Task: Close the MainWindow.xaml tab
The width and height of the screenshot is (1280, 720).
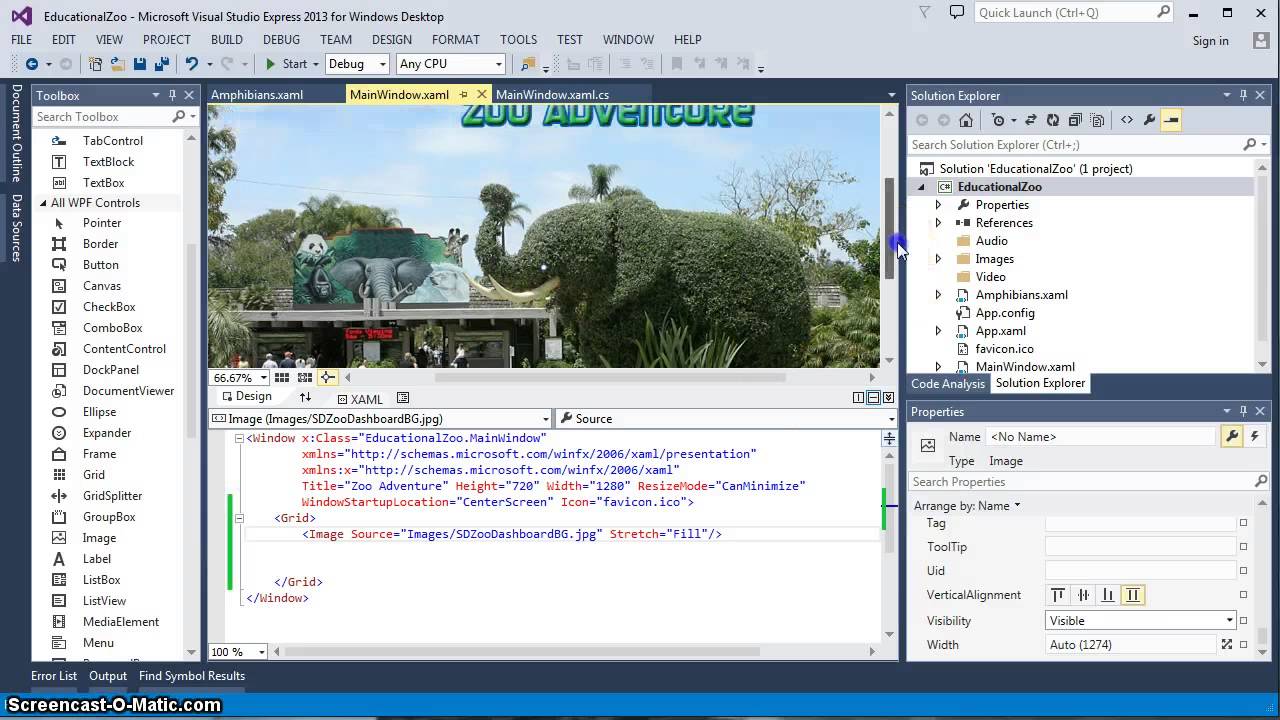Action: click(481, 95)
